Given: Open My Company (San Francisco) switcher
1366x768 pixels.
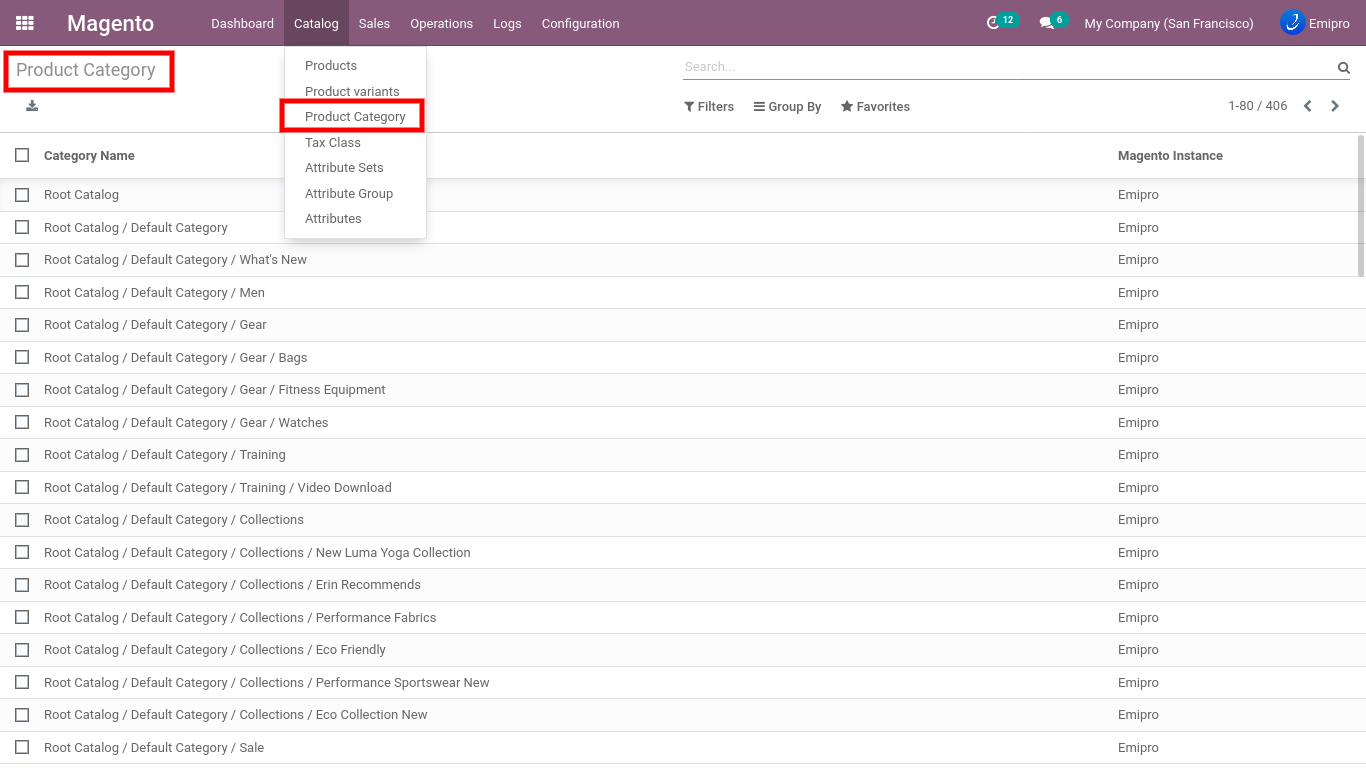Looking at the screenshot, I should pyautogui.click(x=1169, y=23).
